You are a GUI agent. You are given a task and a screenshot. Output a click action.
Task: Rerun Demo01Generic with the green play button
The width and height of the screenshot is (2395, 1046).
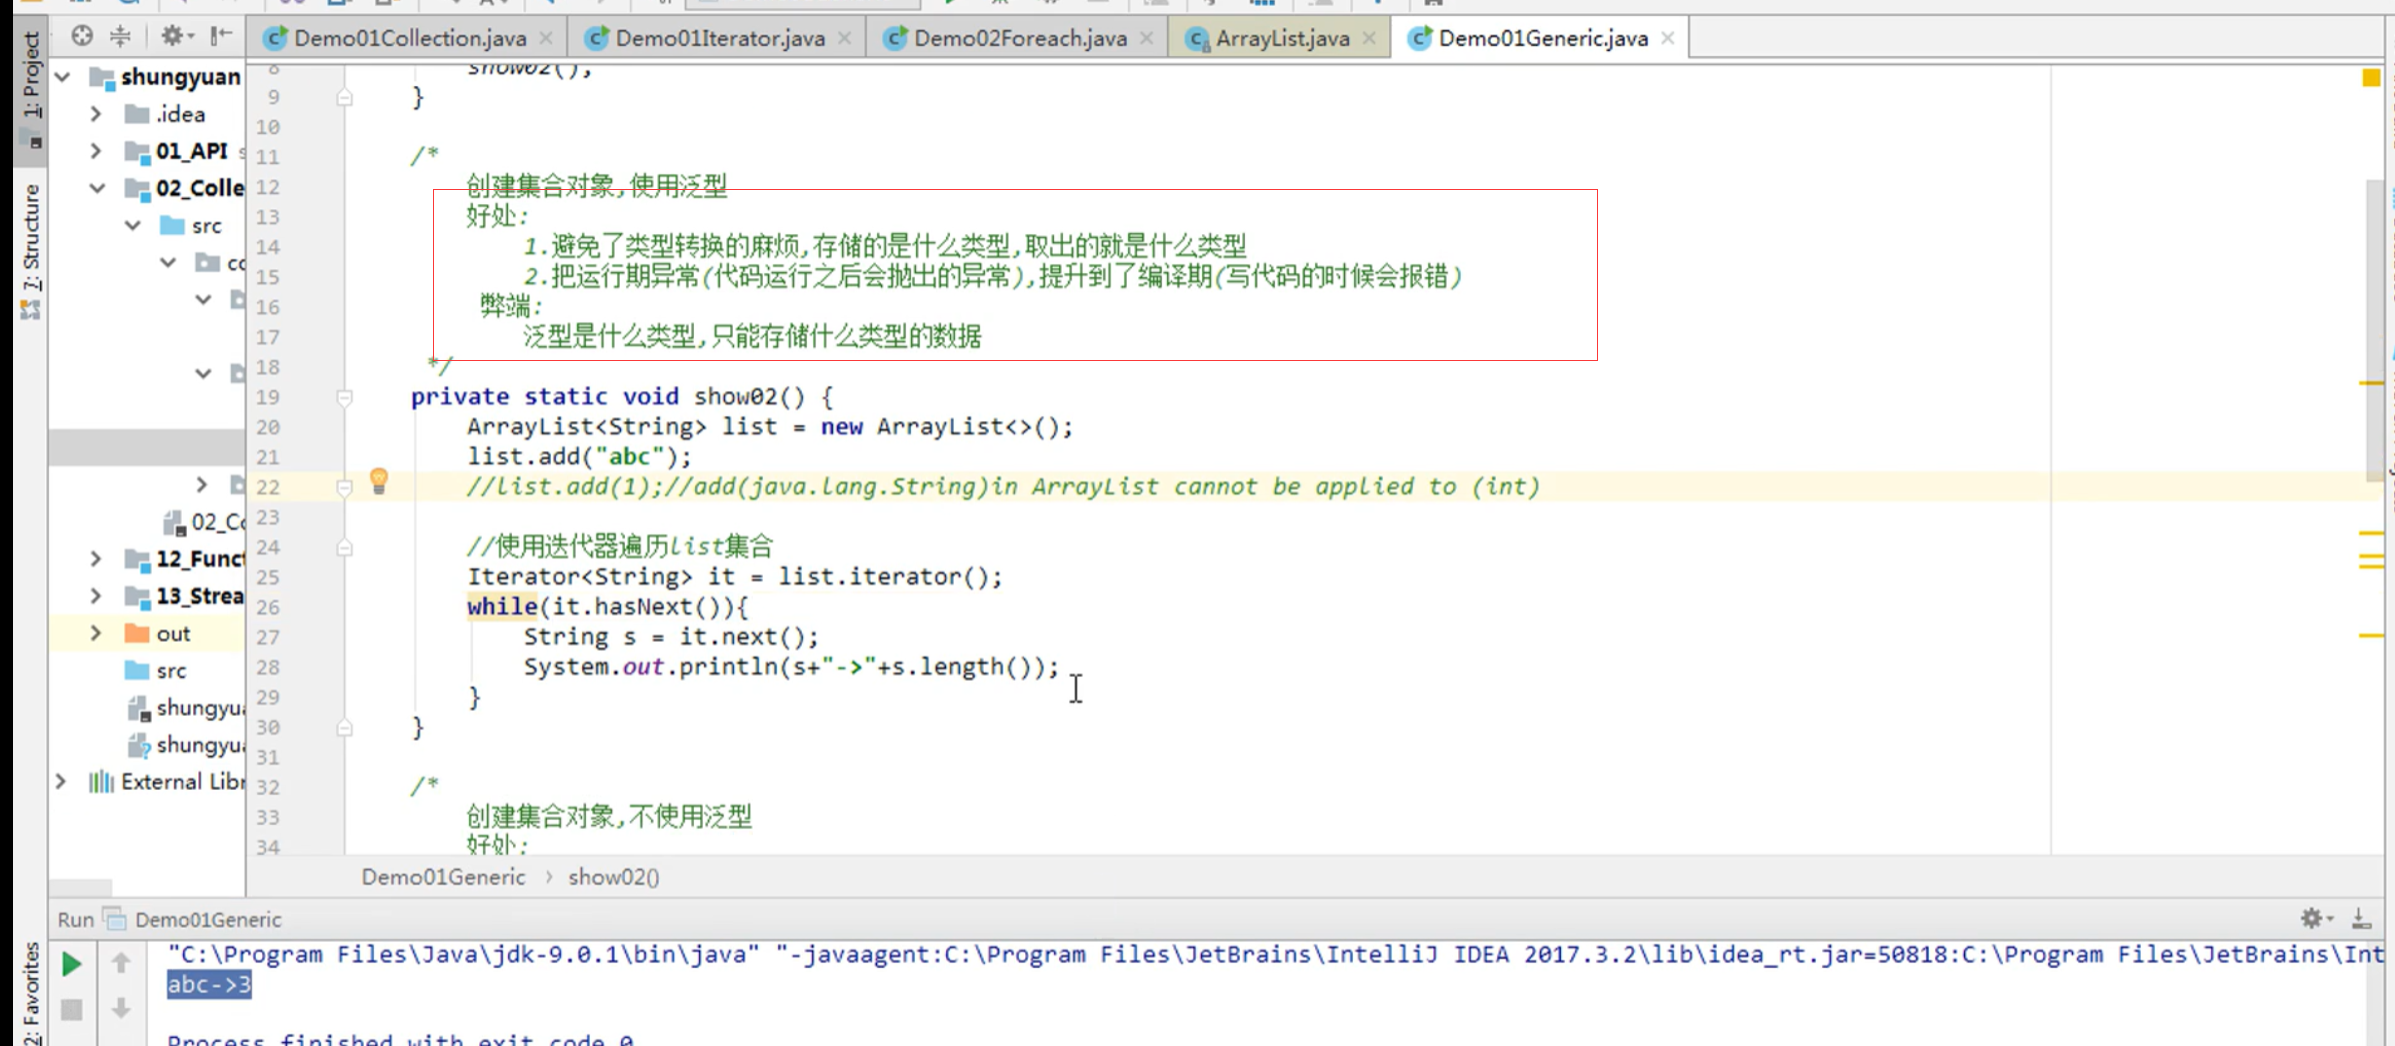pyautogui.click(x=71, y=963)
